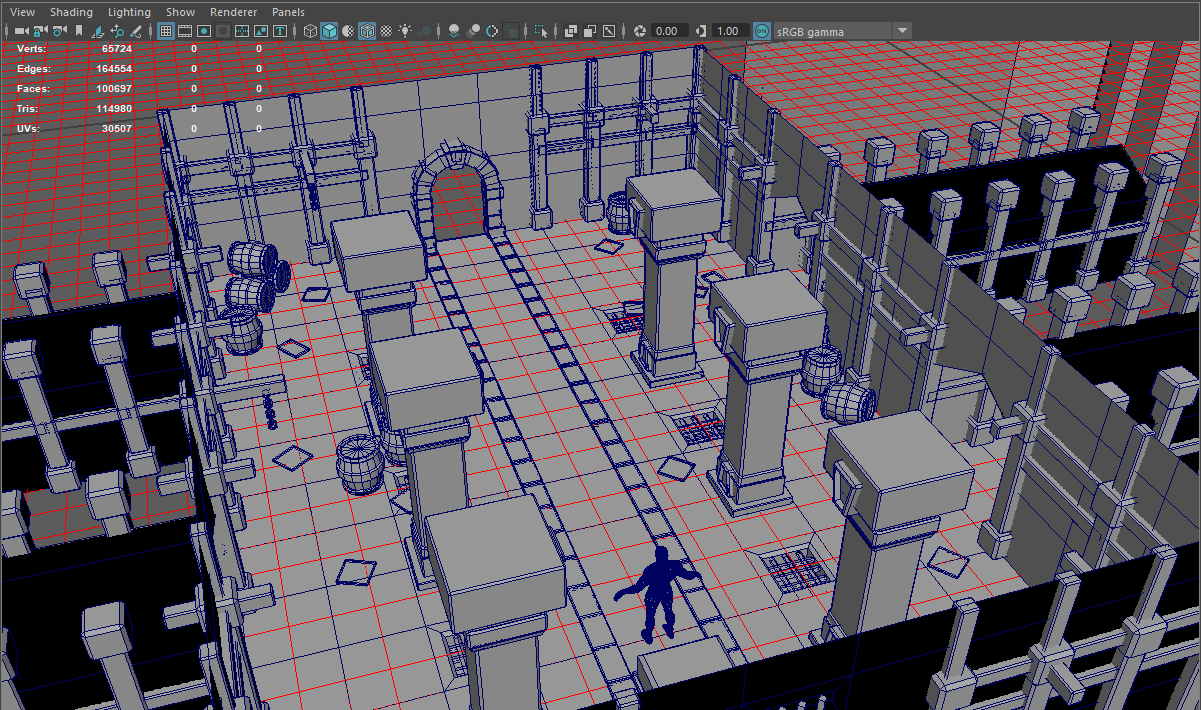
Task: Click the UVs count 30507
Action: click(x=116, y=129)
